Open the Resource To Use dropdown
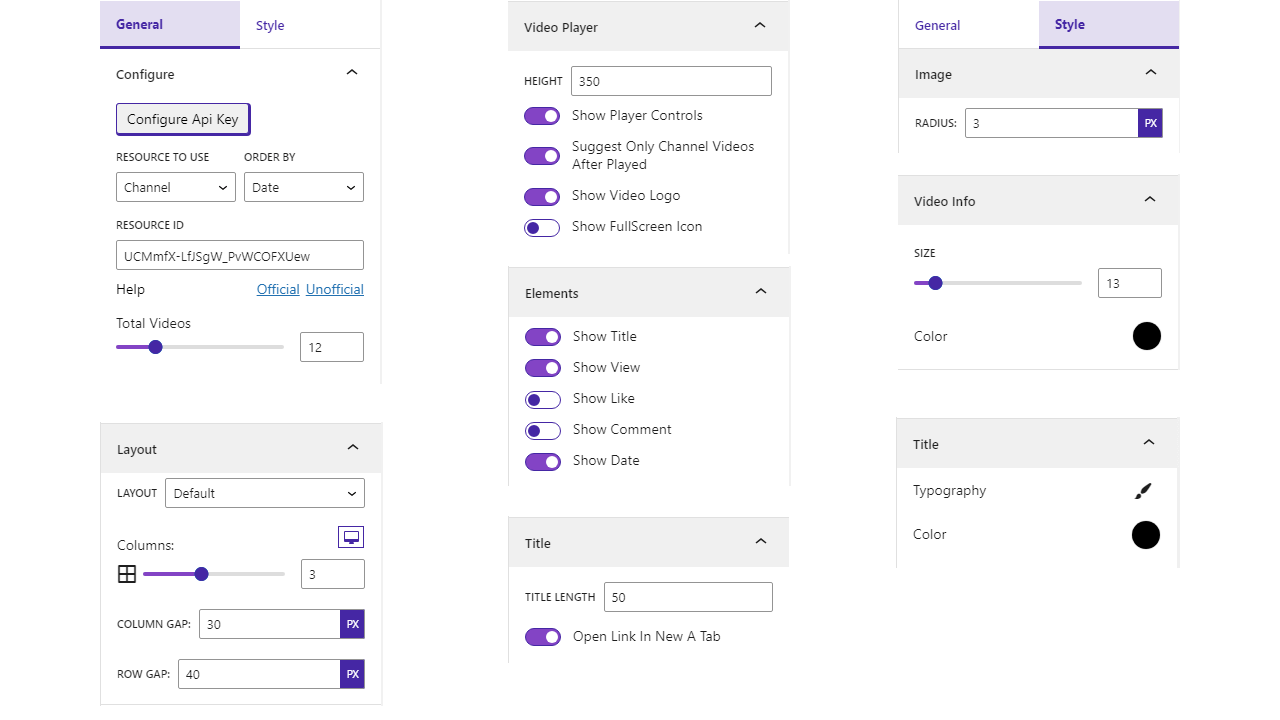The image size is (1280, 720). 176,187
